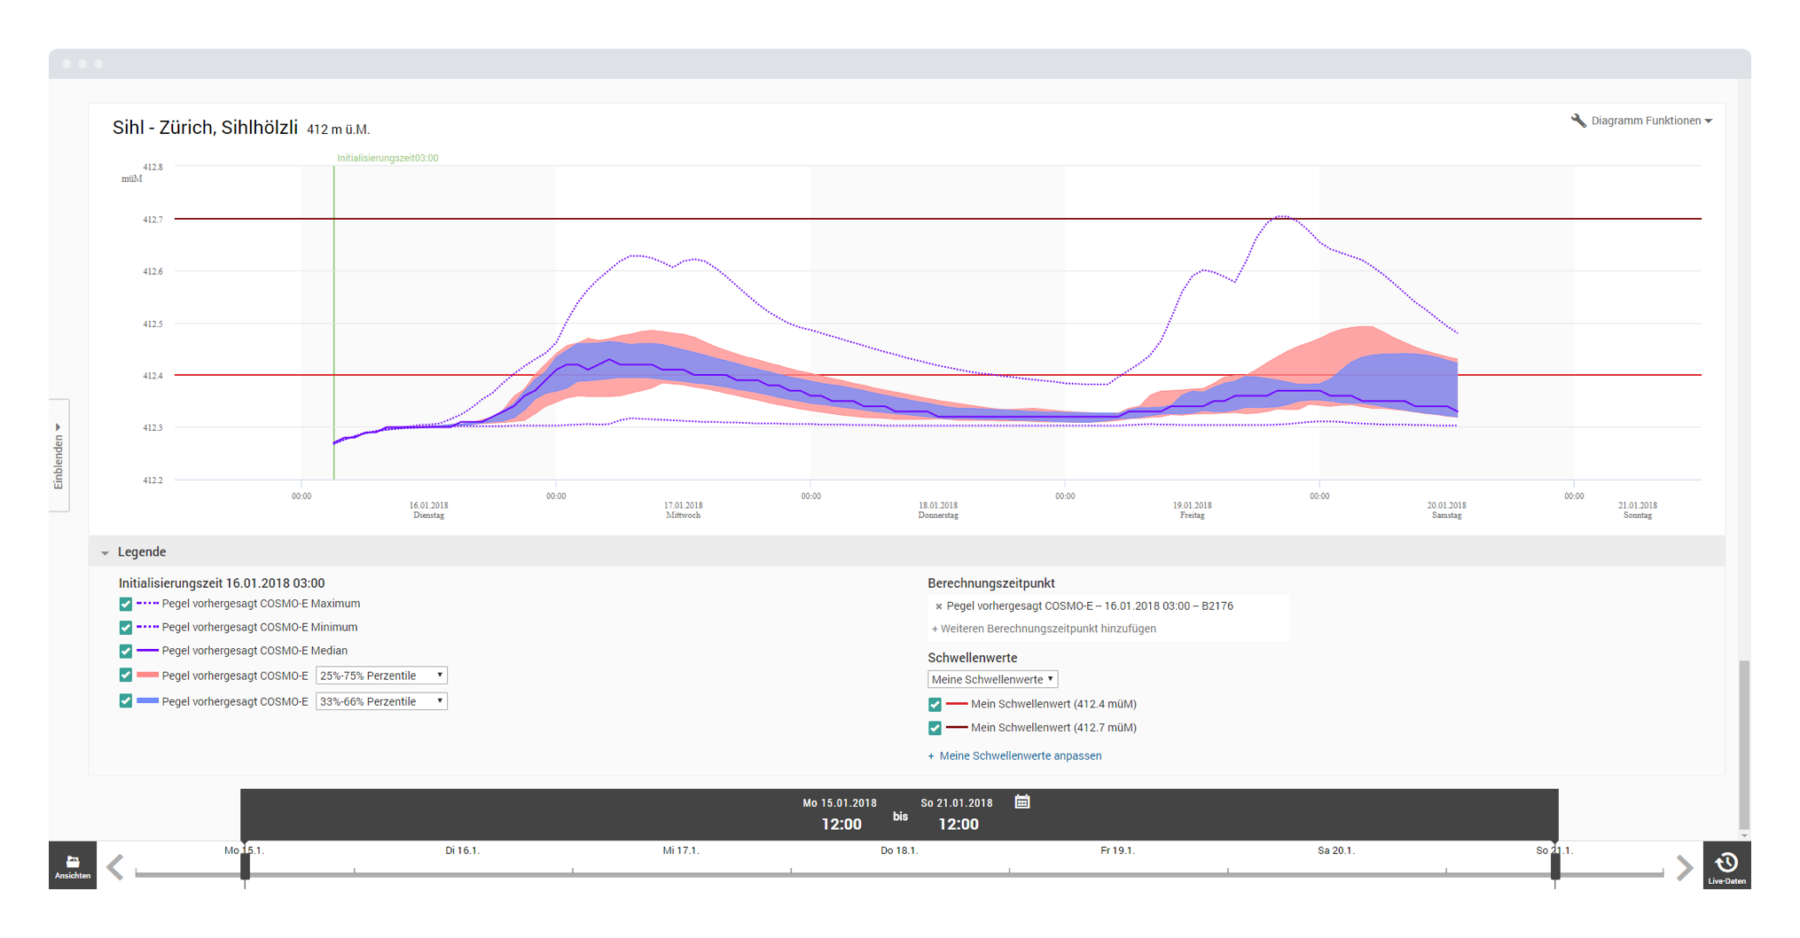Viewport: 1800px width, 938px height.
Task: Open the 25%-75% Perzentile dropdown
Action: (381, 676)
